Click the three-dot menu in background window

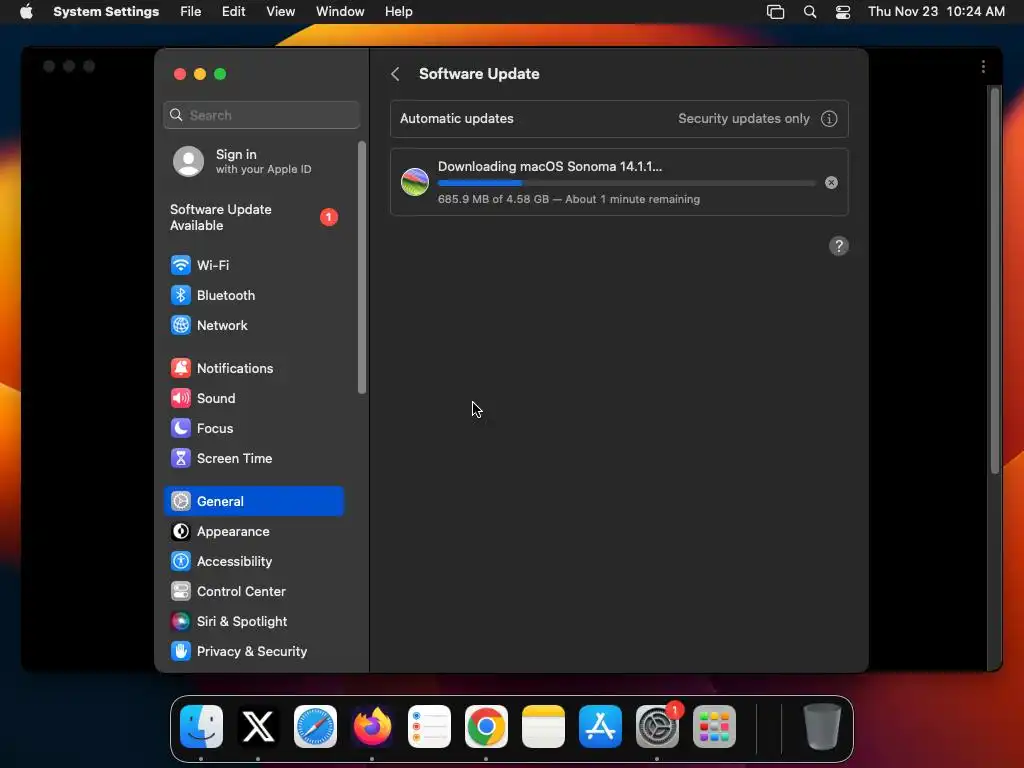(983, 67)
